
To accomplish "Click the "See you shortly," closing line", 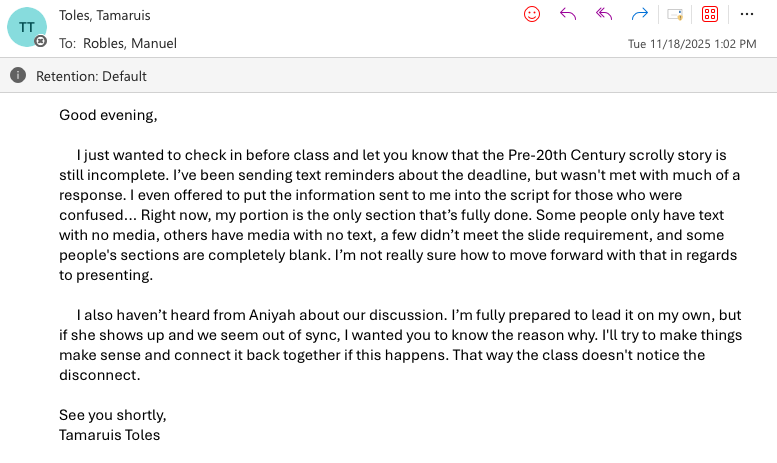I will [112, 415].
